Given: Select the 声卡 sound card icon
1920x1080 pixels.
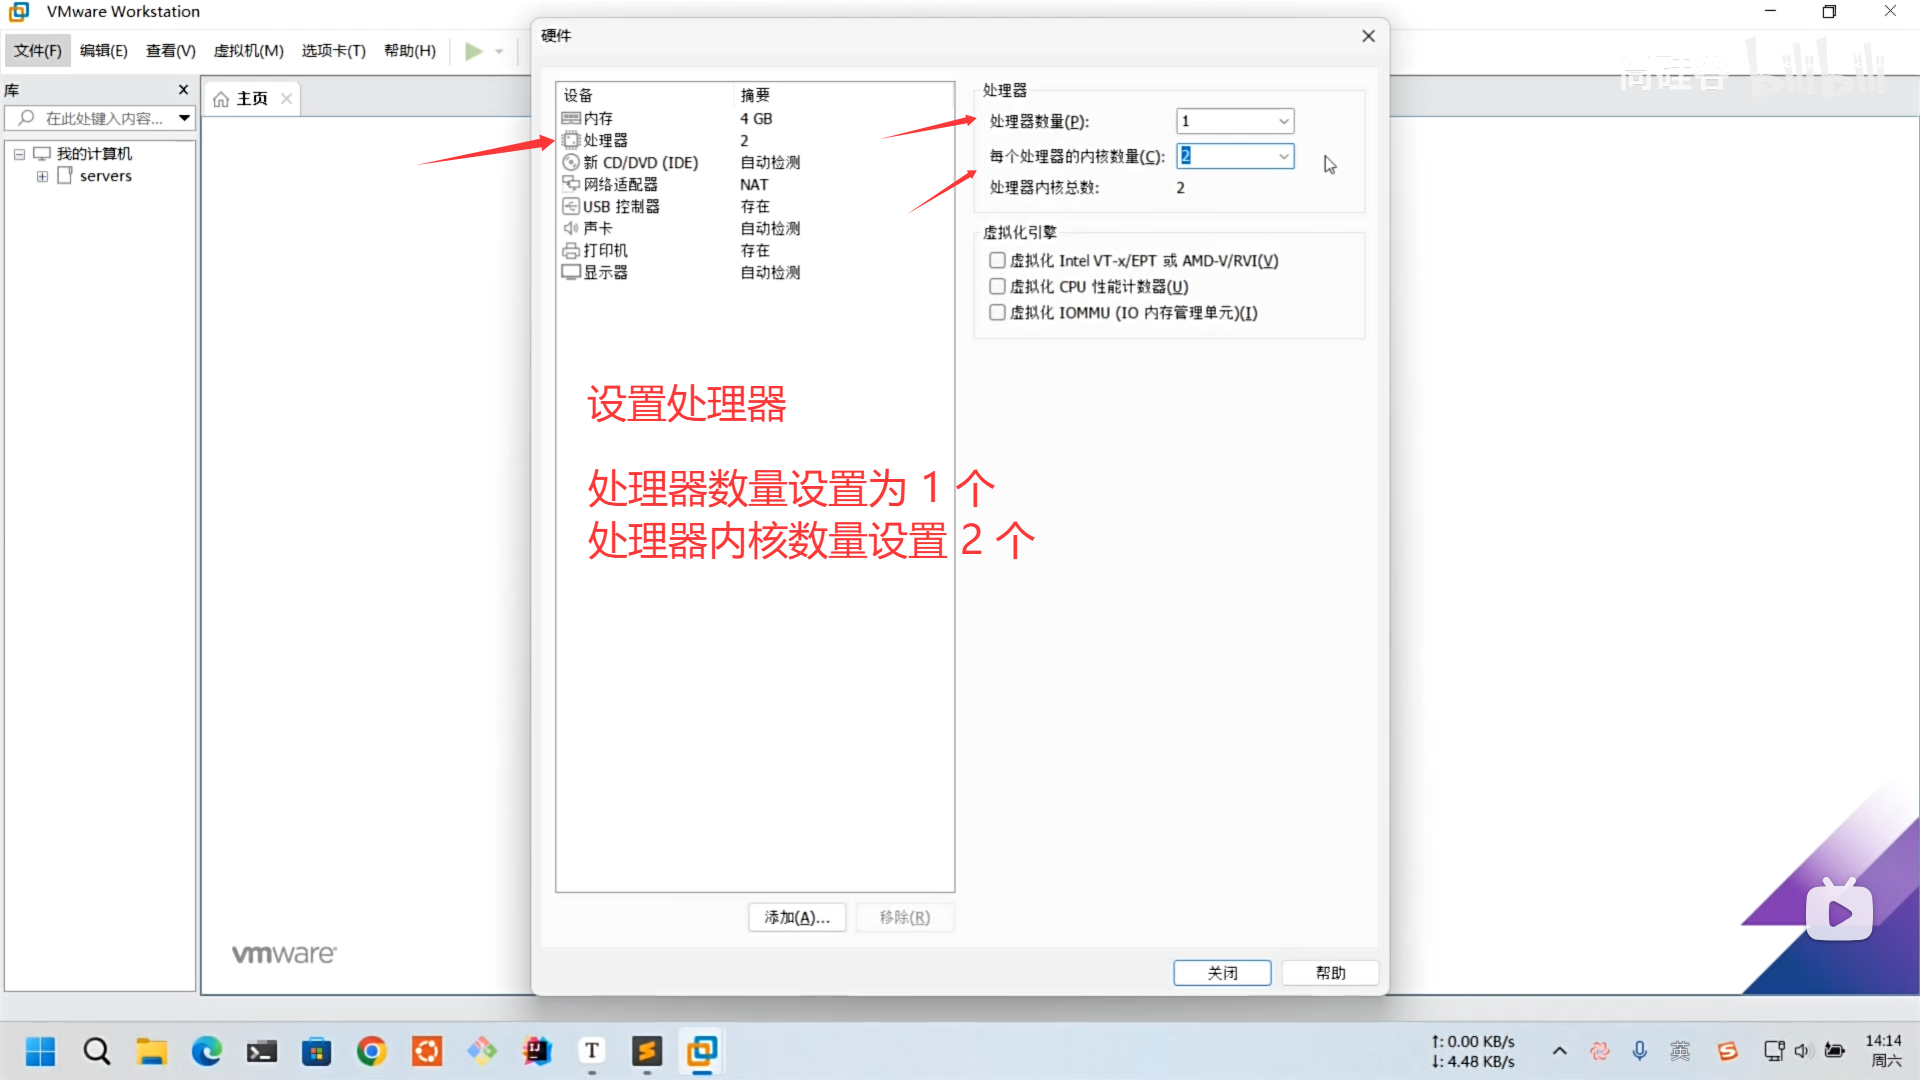Looking at the screenshot, I should 571,228.
